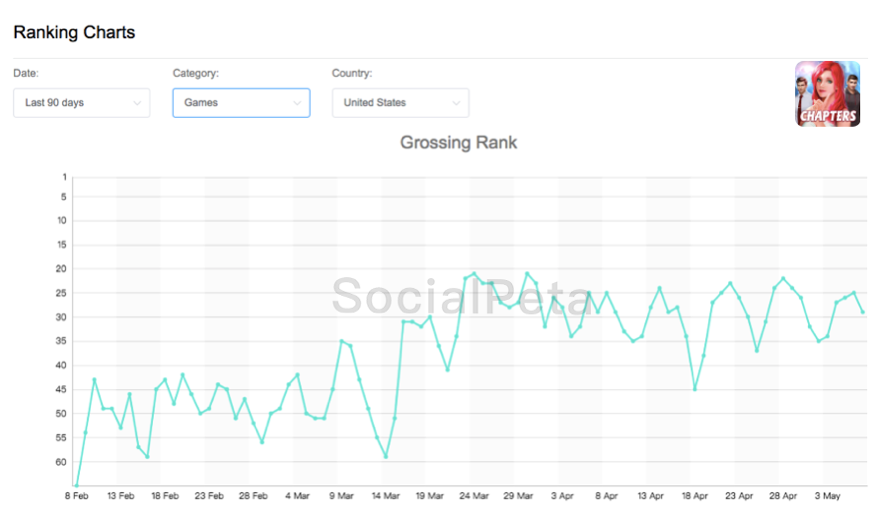Open the Date dropdown showing Last 90 days

81,103
